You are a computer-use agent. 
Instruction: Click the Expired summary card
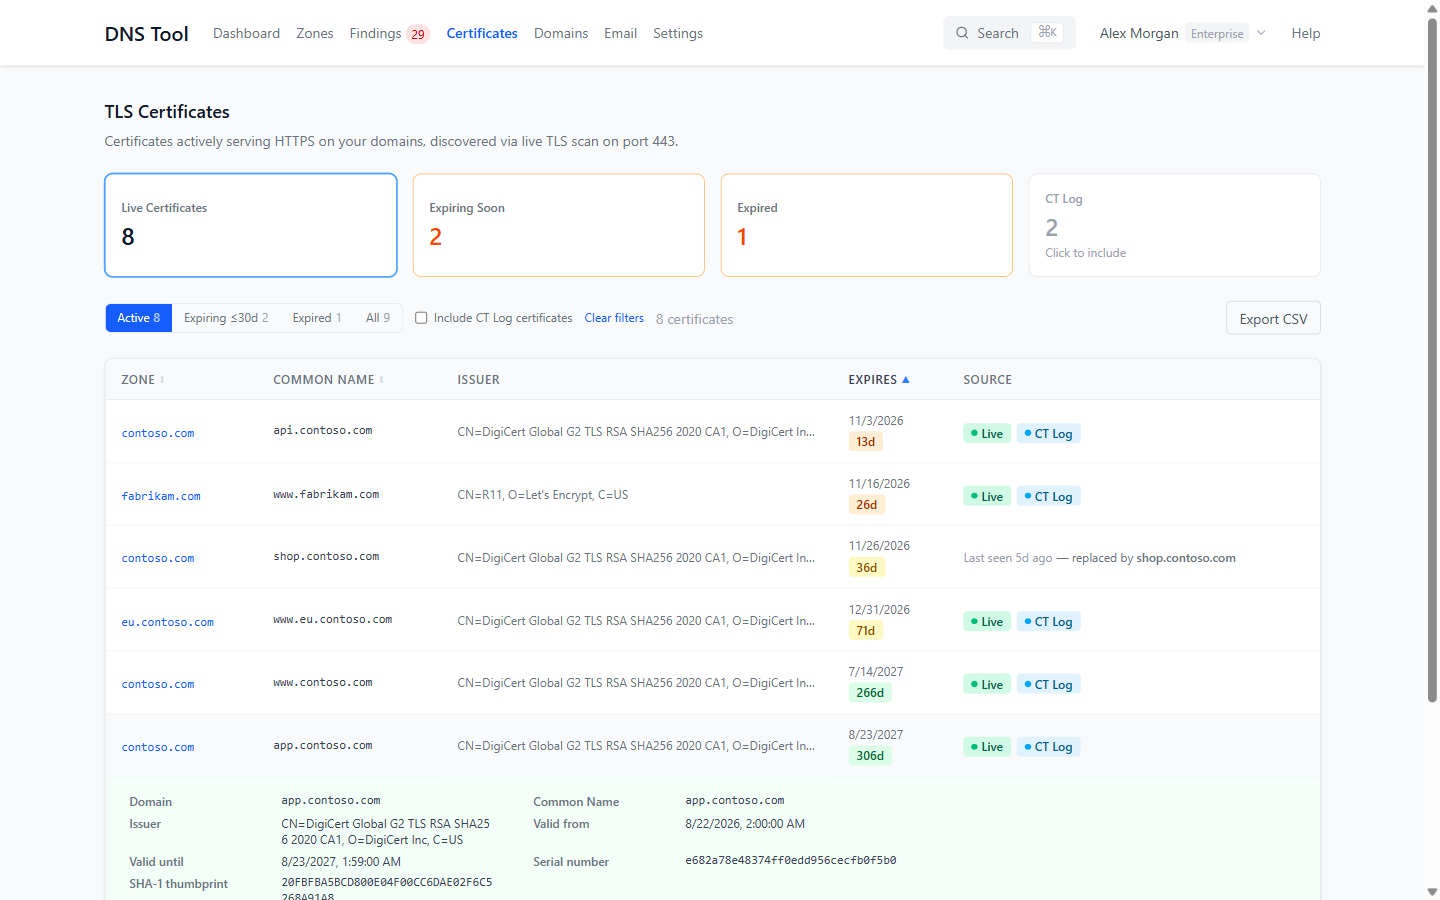coord(867,225)
